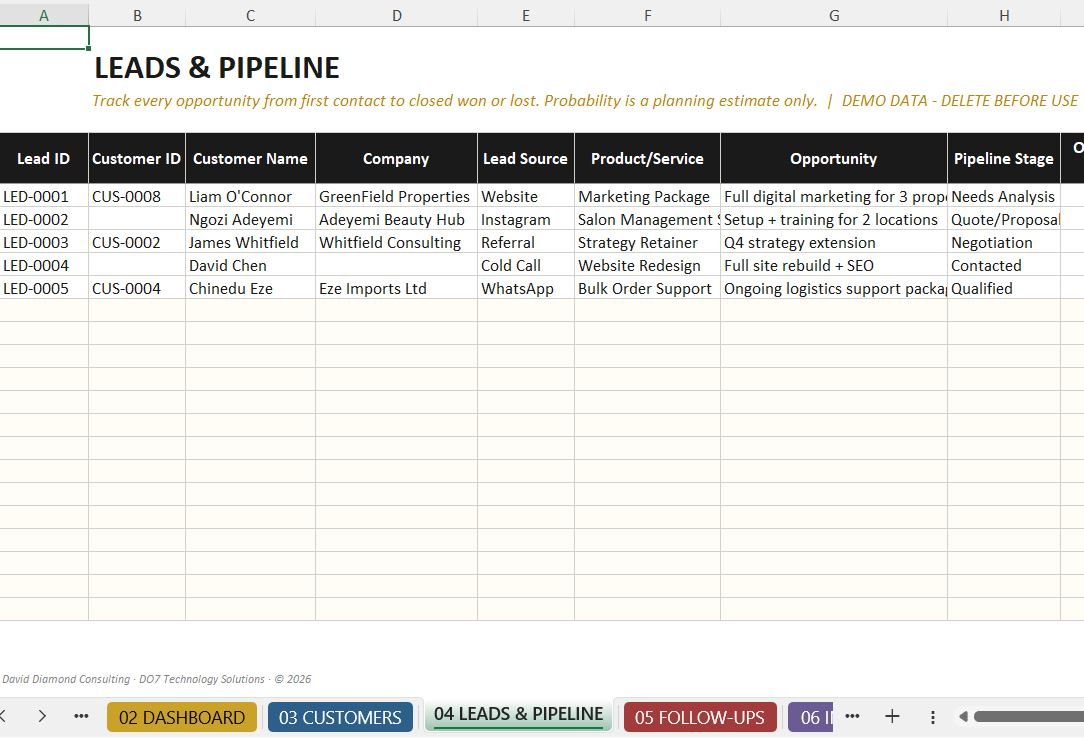Open the partially visible 06 sheet tab

coord(812,717)
